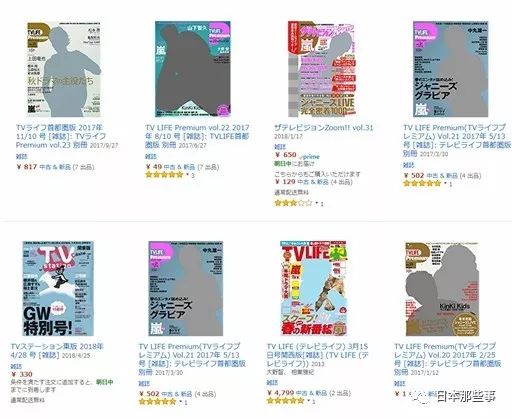Click the ¥817 used and new offers link

(55, 167)
